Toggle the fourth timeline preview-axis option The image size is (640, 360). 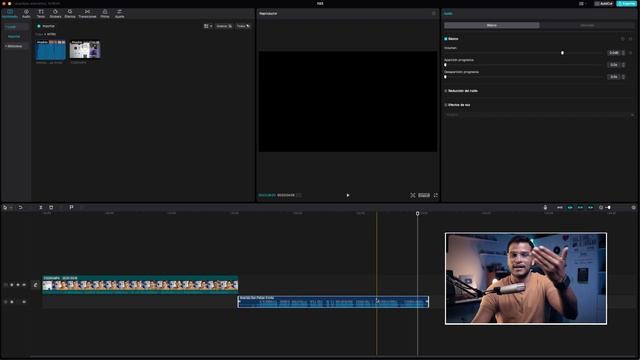tap(590, 208)
